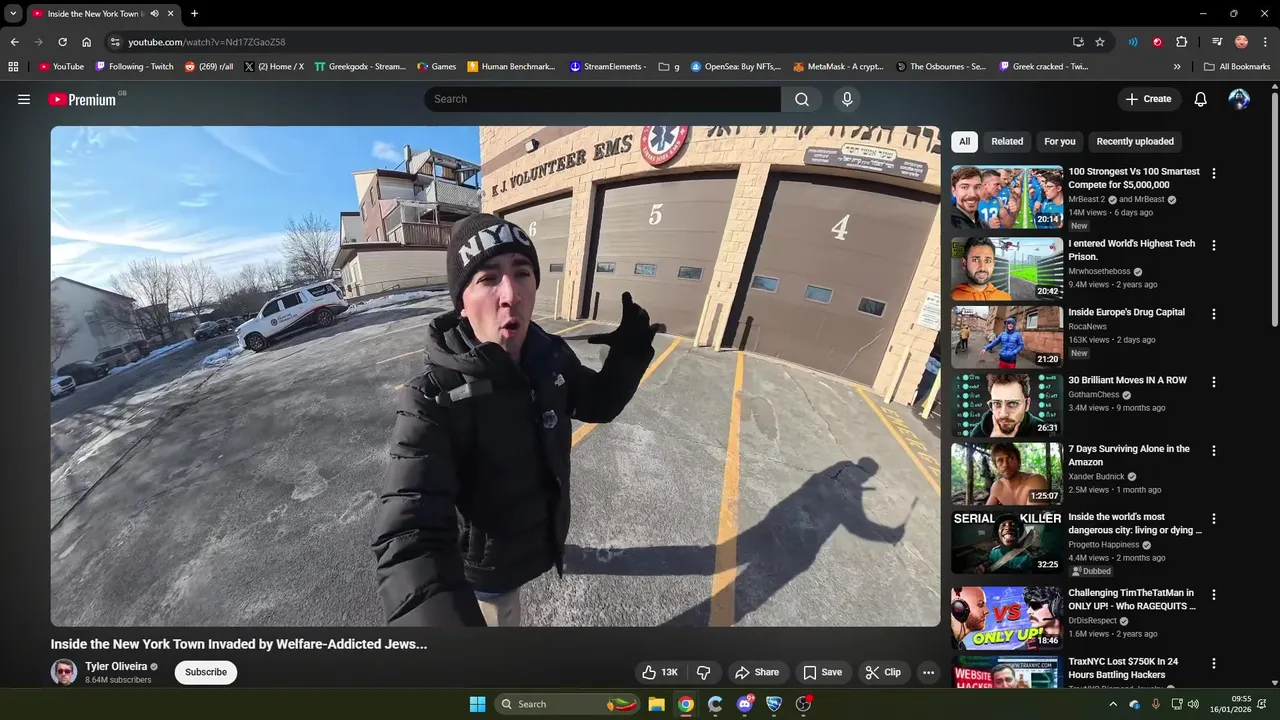The image size is (1280, 720).
Task: Save the video to a playlist
Action: tap(823, 672)
